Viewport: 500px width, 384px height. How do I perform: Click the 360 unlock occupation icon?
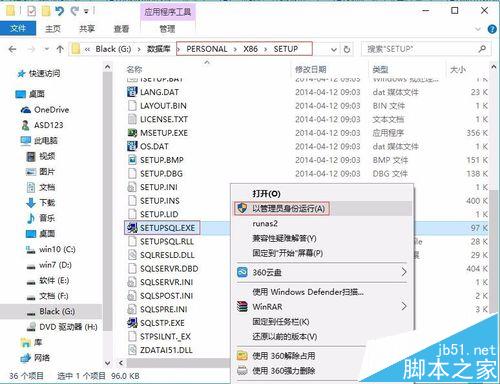(x=242, y=356)
